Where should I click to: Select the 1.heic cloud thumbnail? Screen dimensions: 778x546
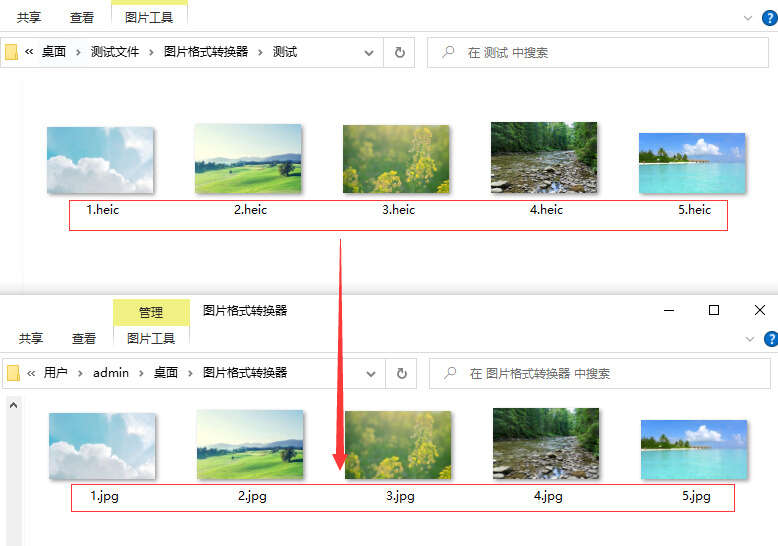tap(100, 160)
